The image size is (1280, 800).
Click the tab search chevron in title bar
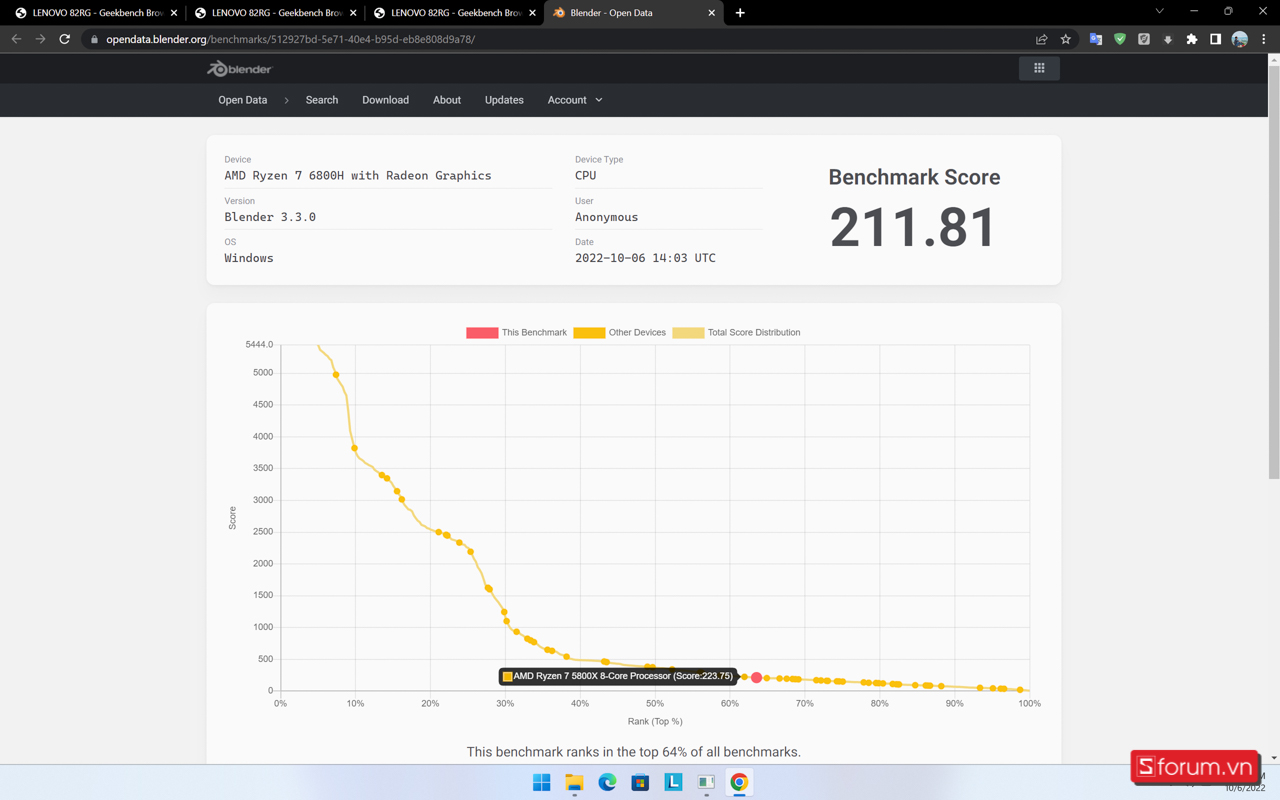tap(1159, 11)
